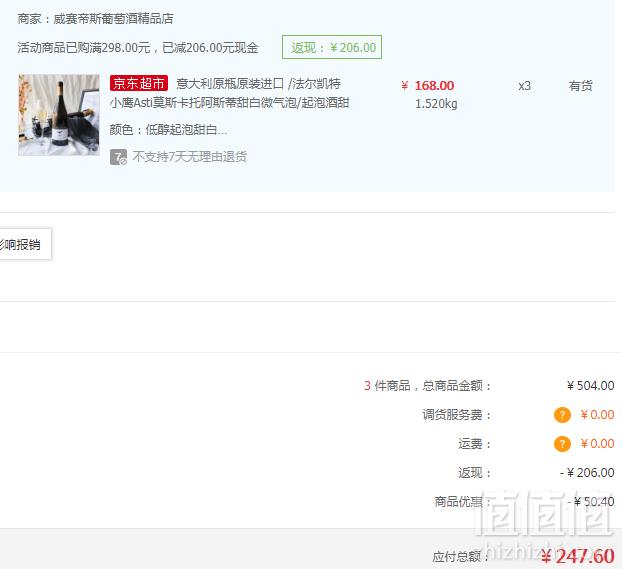Image resolution: width=622 pixels, height=569 pixels.
Task: Click the 返现: ¥206.00 green badge
Action: coord(332,47)
